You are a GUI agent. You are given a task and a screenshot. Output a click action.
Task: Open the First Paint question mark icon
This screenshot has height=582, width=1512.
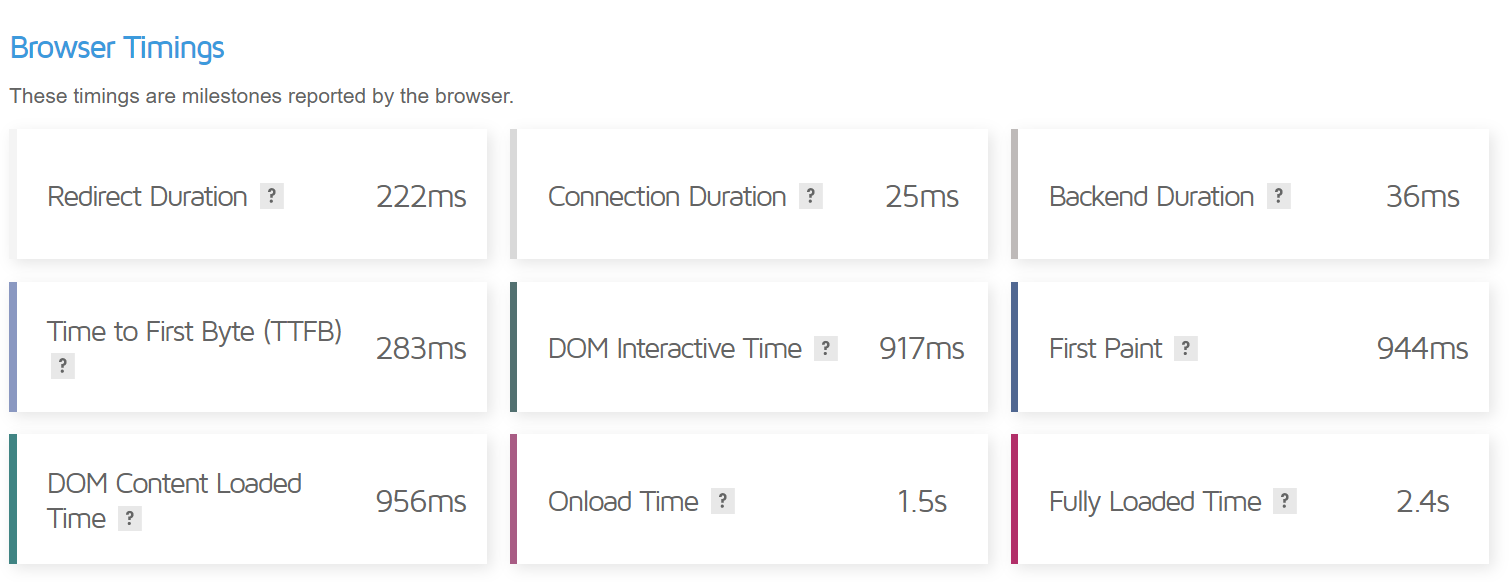pos(1186,349)
